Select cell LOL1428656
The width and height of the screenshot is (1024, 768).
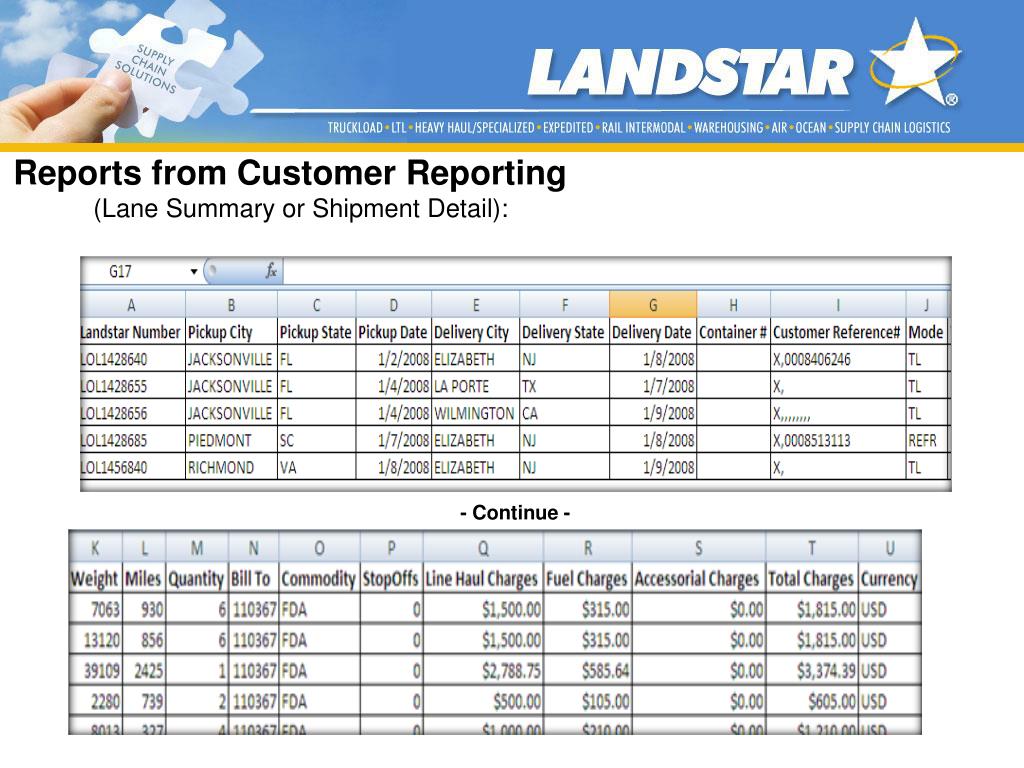(133, 413)
